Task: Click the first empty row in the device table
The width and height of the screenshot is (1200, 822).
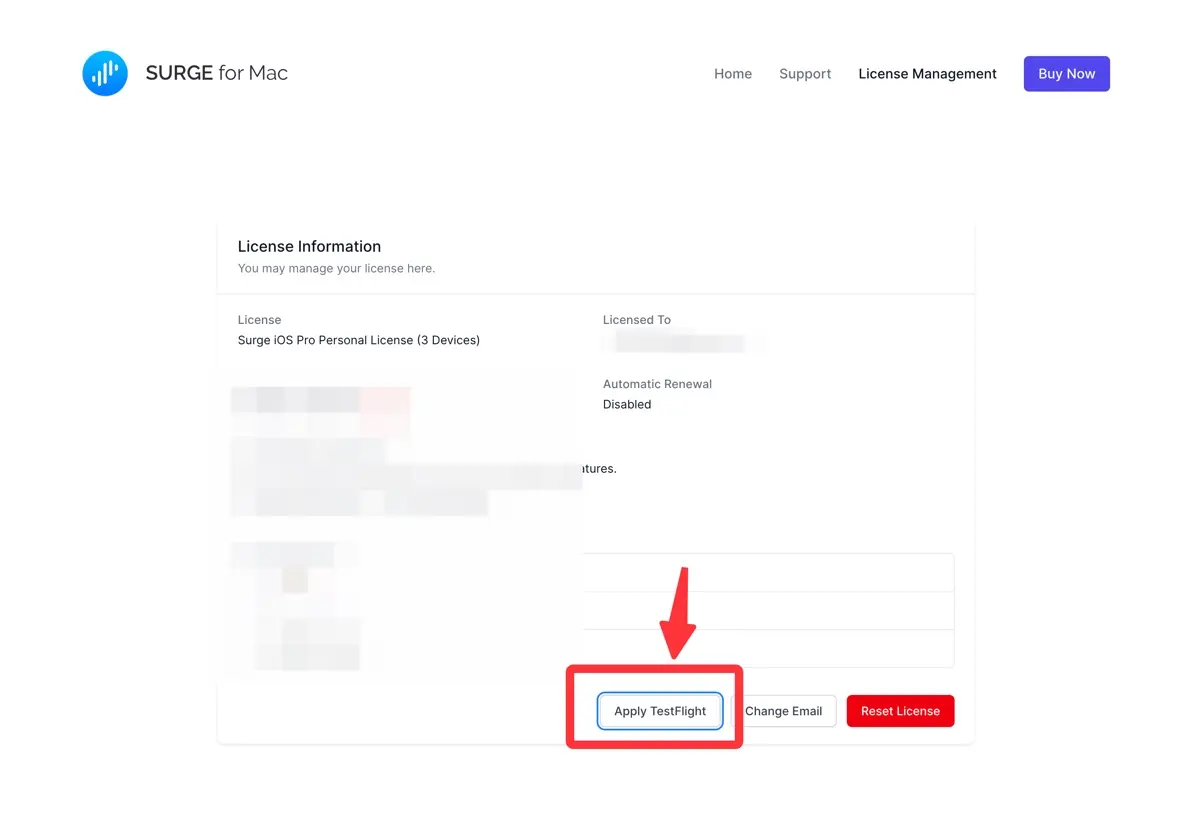Action: (x=770, y=572)
